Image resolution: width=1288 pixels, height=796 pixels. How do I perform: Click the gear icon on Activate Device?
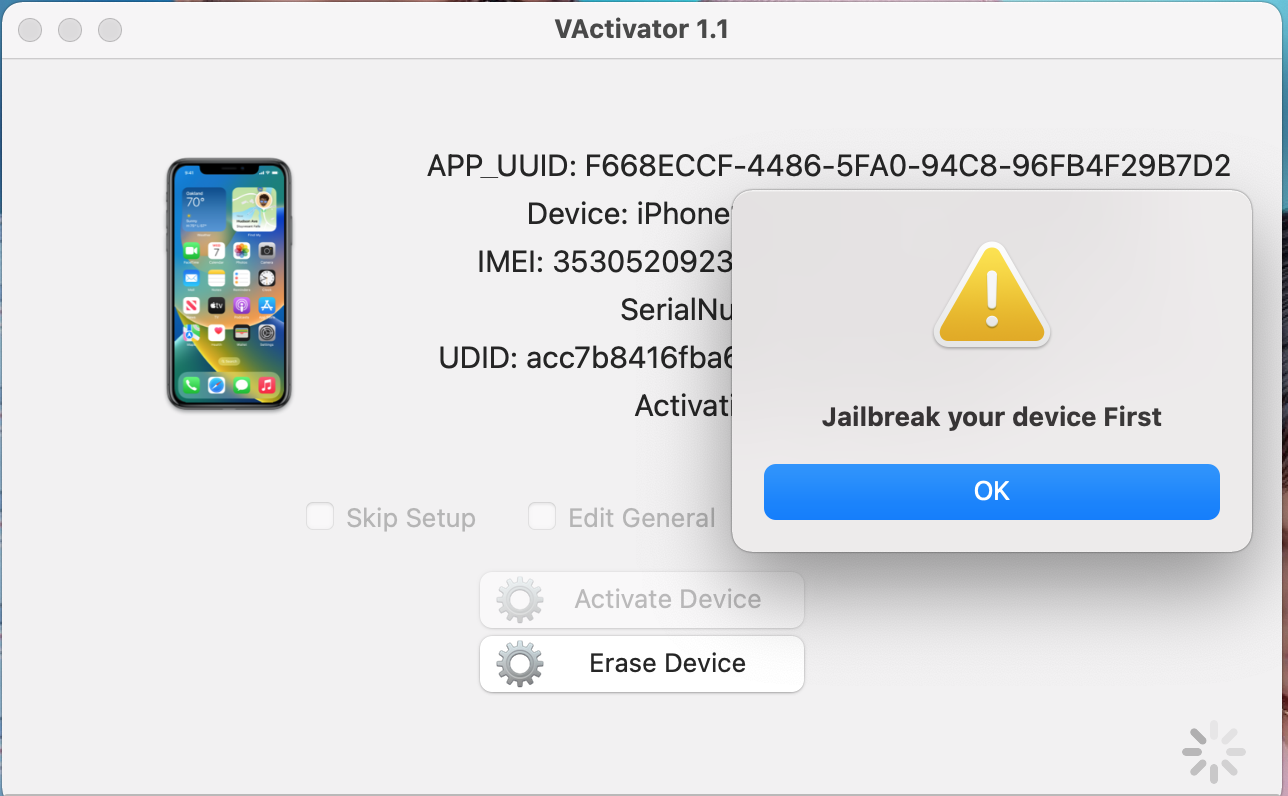point(520,600)
